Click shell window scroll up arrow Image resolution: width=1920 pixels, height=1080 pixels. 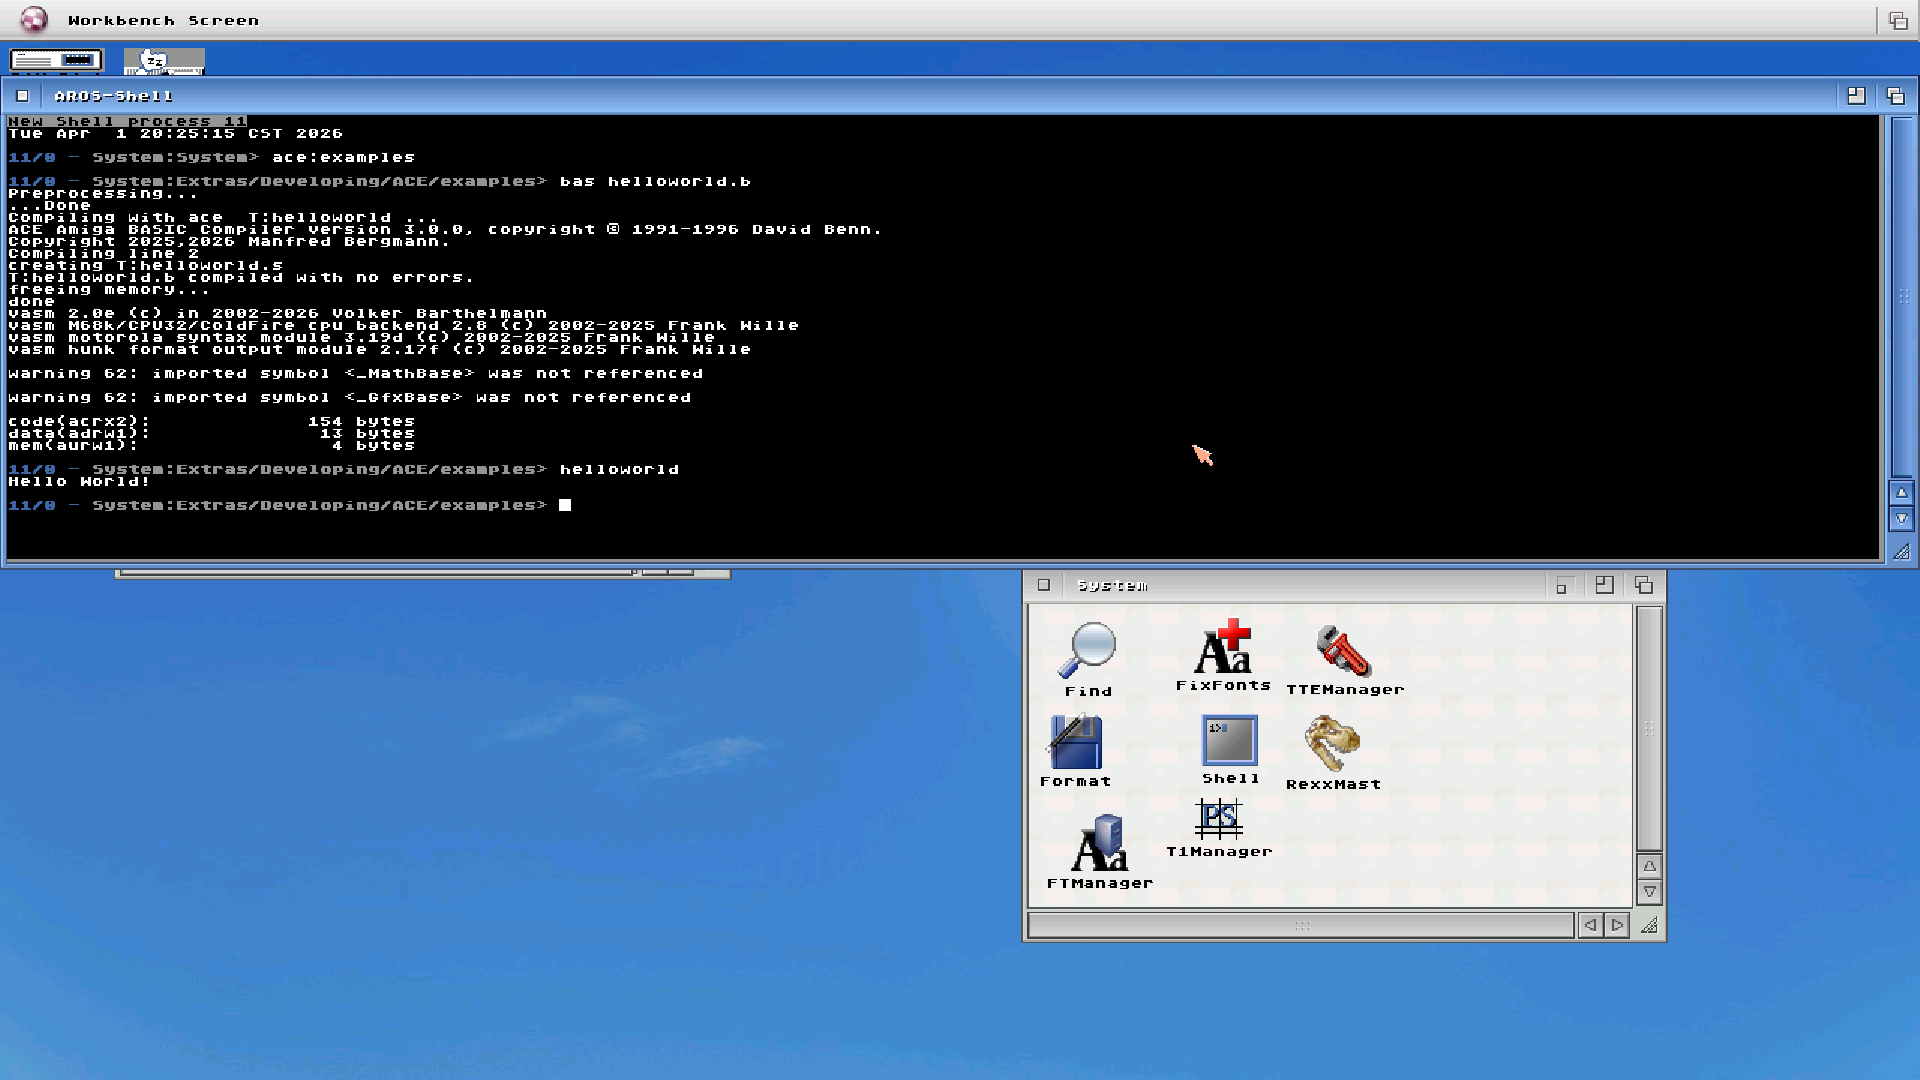(1901, 493)
